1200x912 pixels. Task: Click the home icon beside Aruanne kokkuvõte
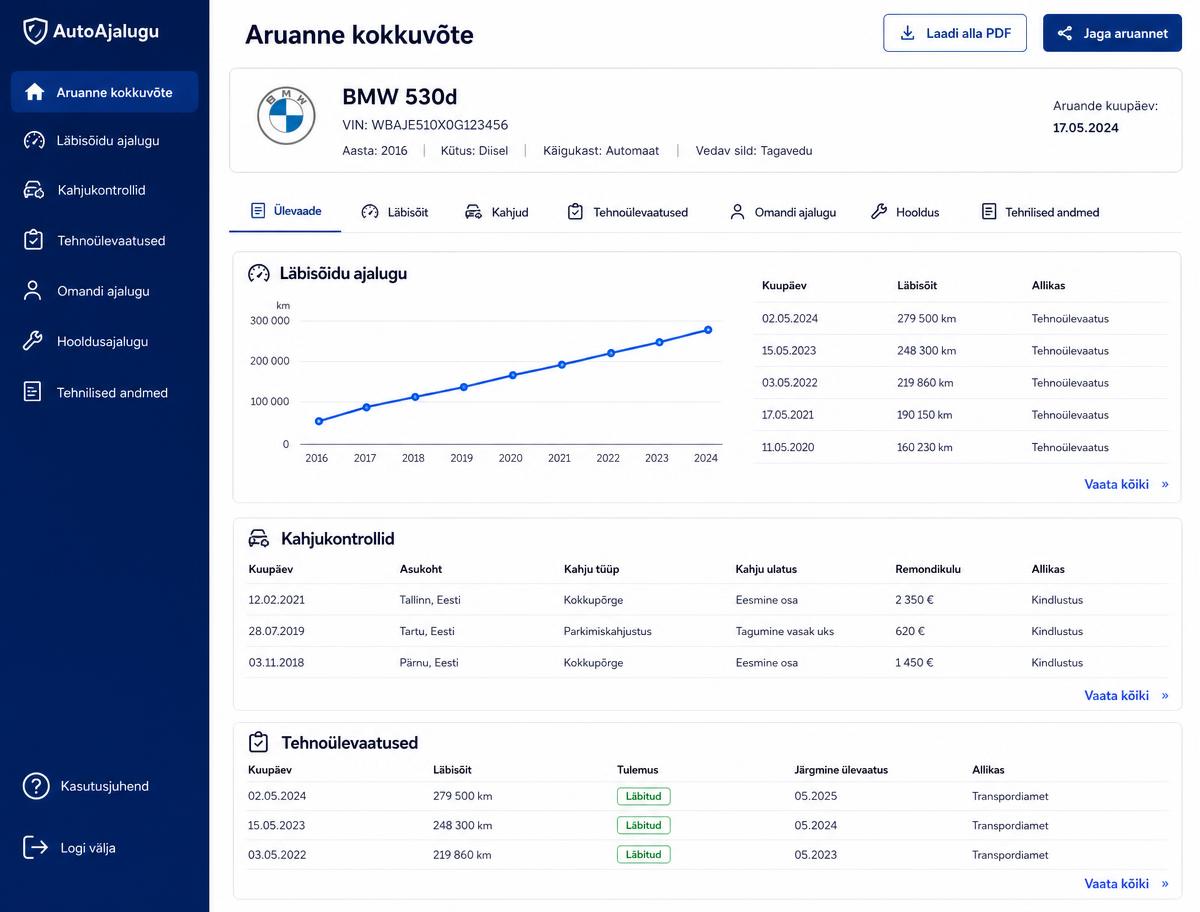35,92
